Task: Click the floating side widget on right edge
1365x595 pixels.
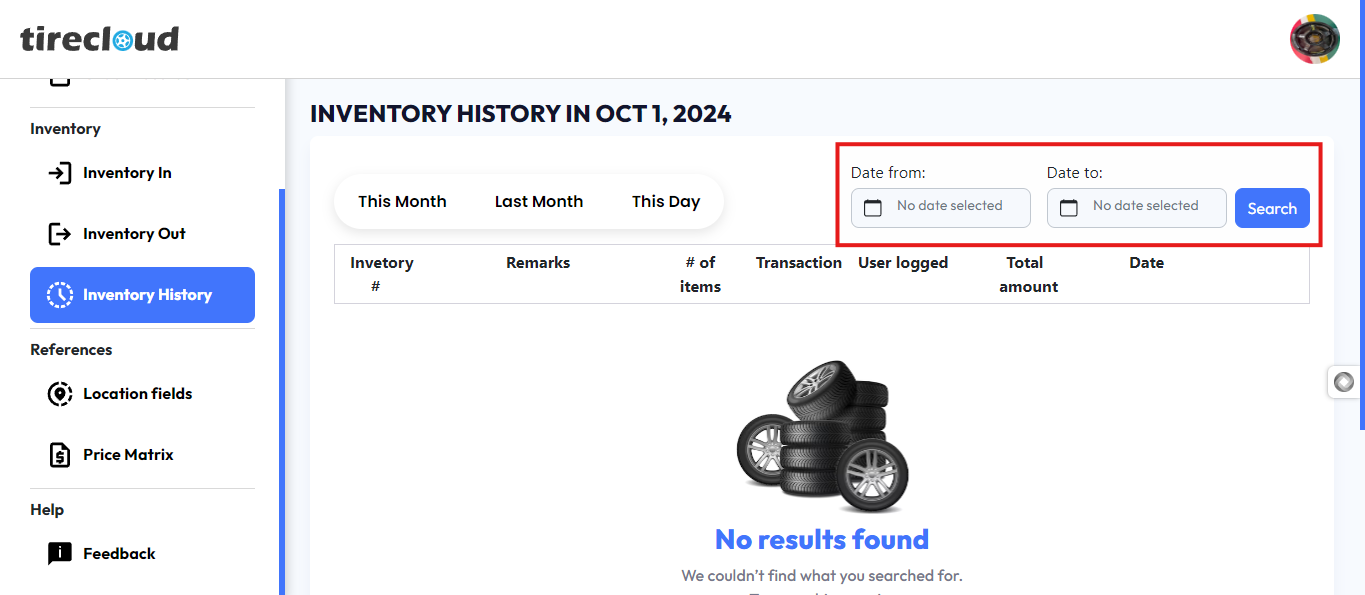Action: click(x=1344, y=382)
